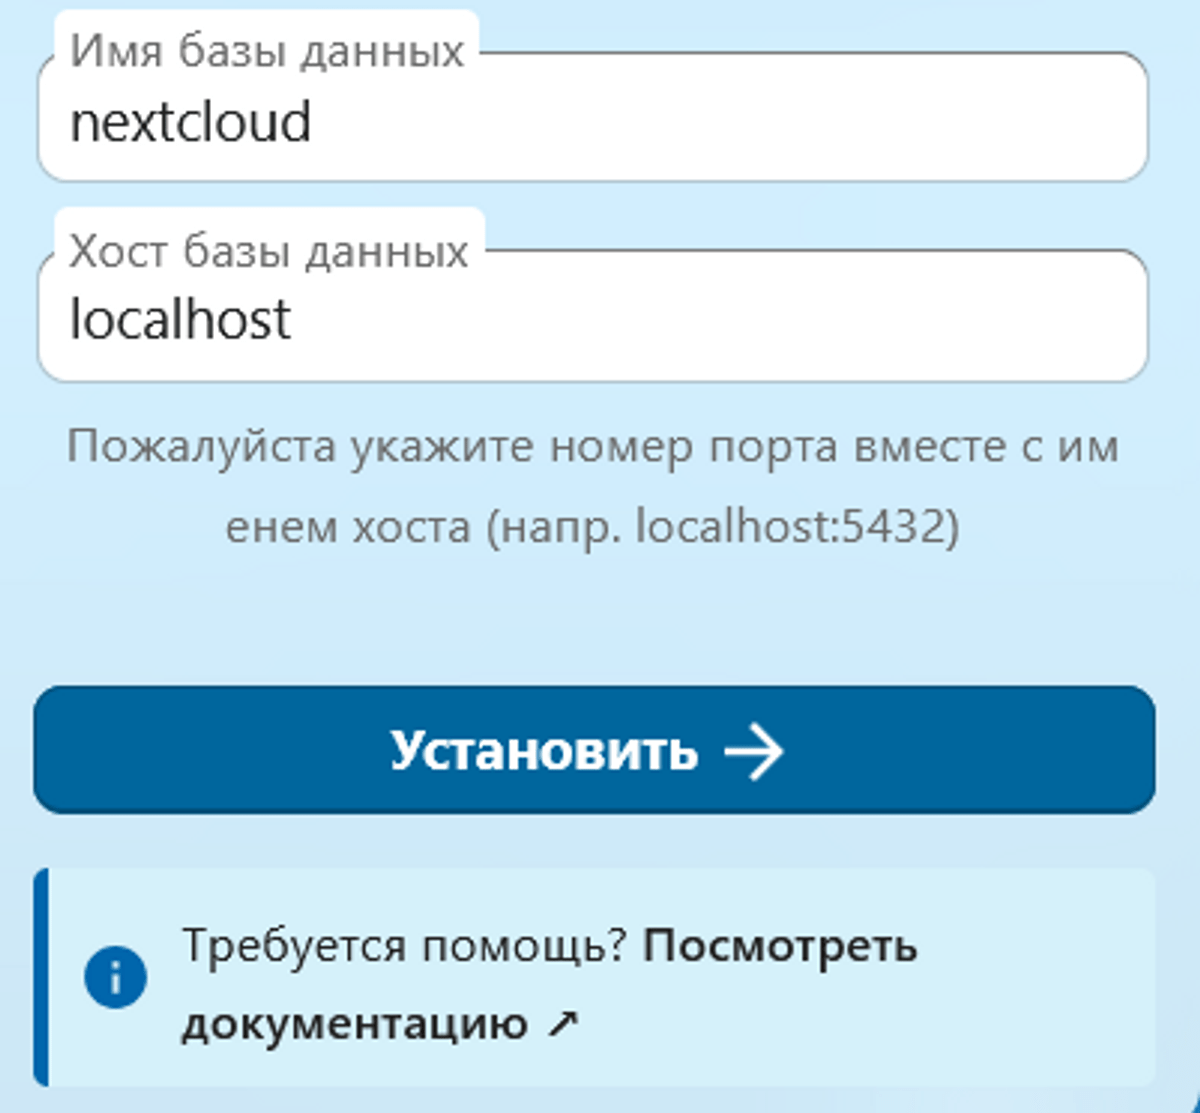Viewport: 1200px width, 1113px height.
Task: Click the Хост базы данных field label
Action: pos(268,250)
